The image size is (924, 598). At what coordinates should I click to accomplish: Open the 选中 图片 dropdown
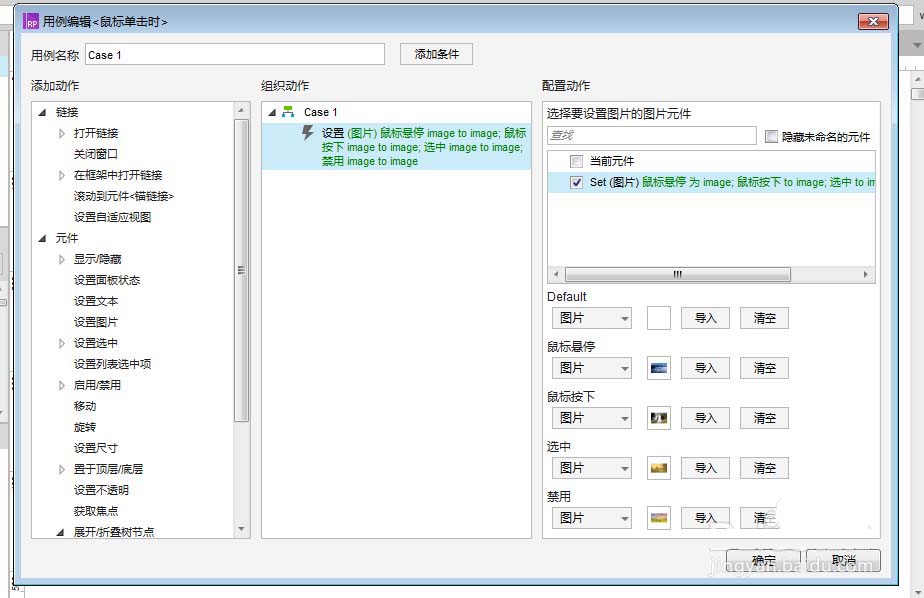coord(592,468)
